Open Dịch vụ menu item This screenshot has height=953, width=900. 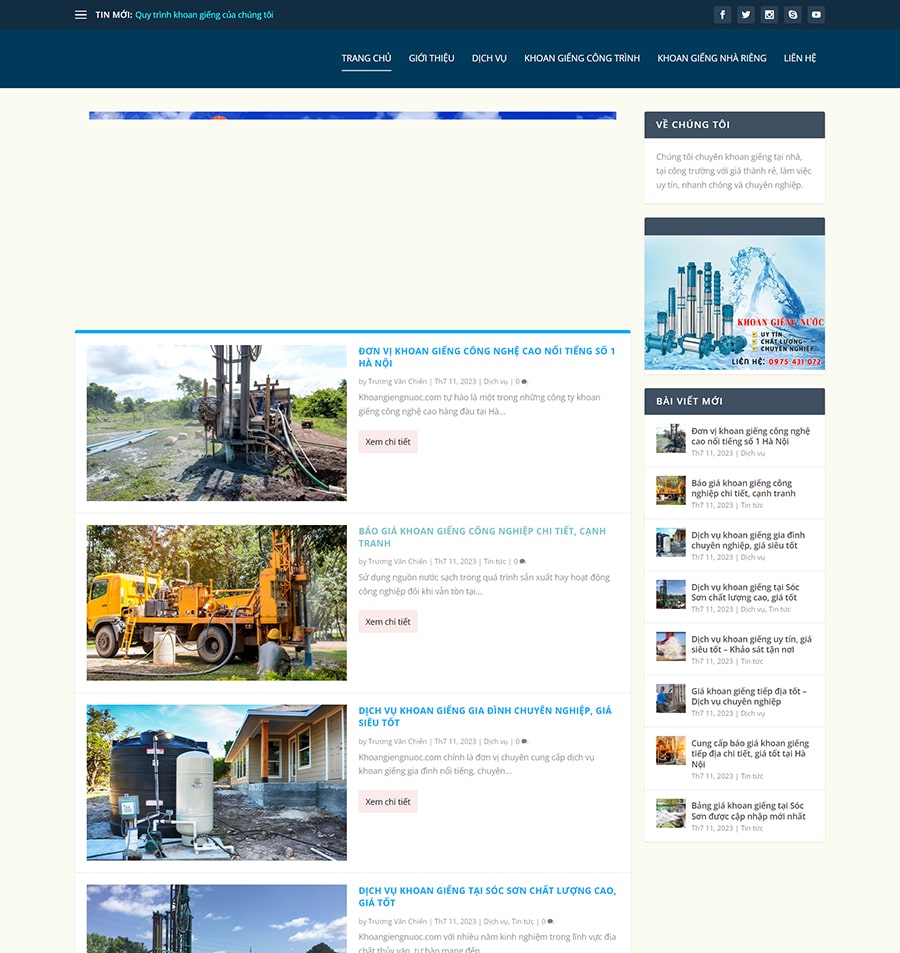point(489,58)
